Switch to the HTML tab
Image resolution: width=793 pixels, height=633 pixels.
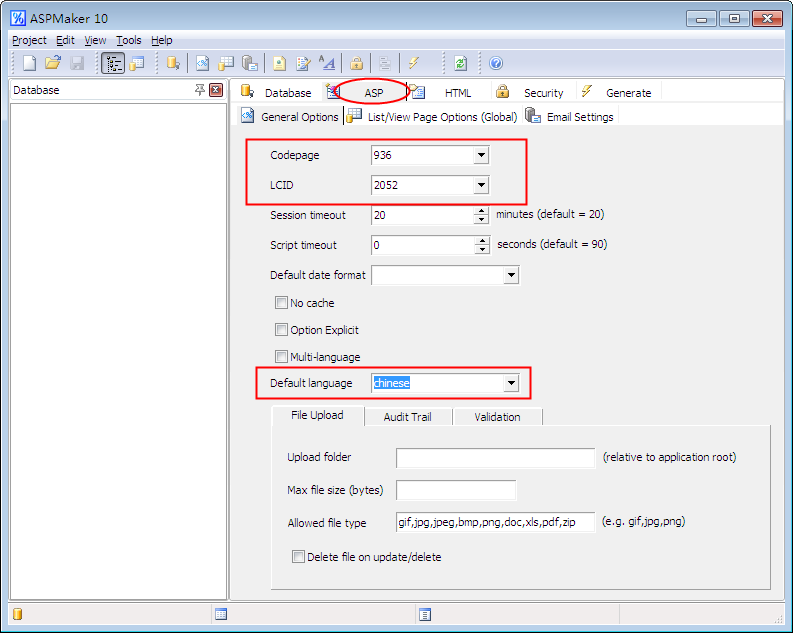(x=458, y=93)
